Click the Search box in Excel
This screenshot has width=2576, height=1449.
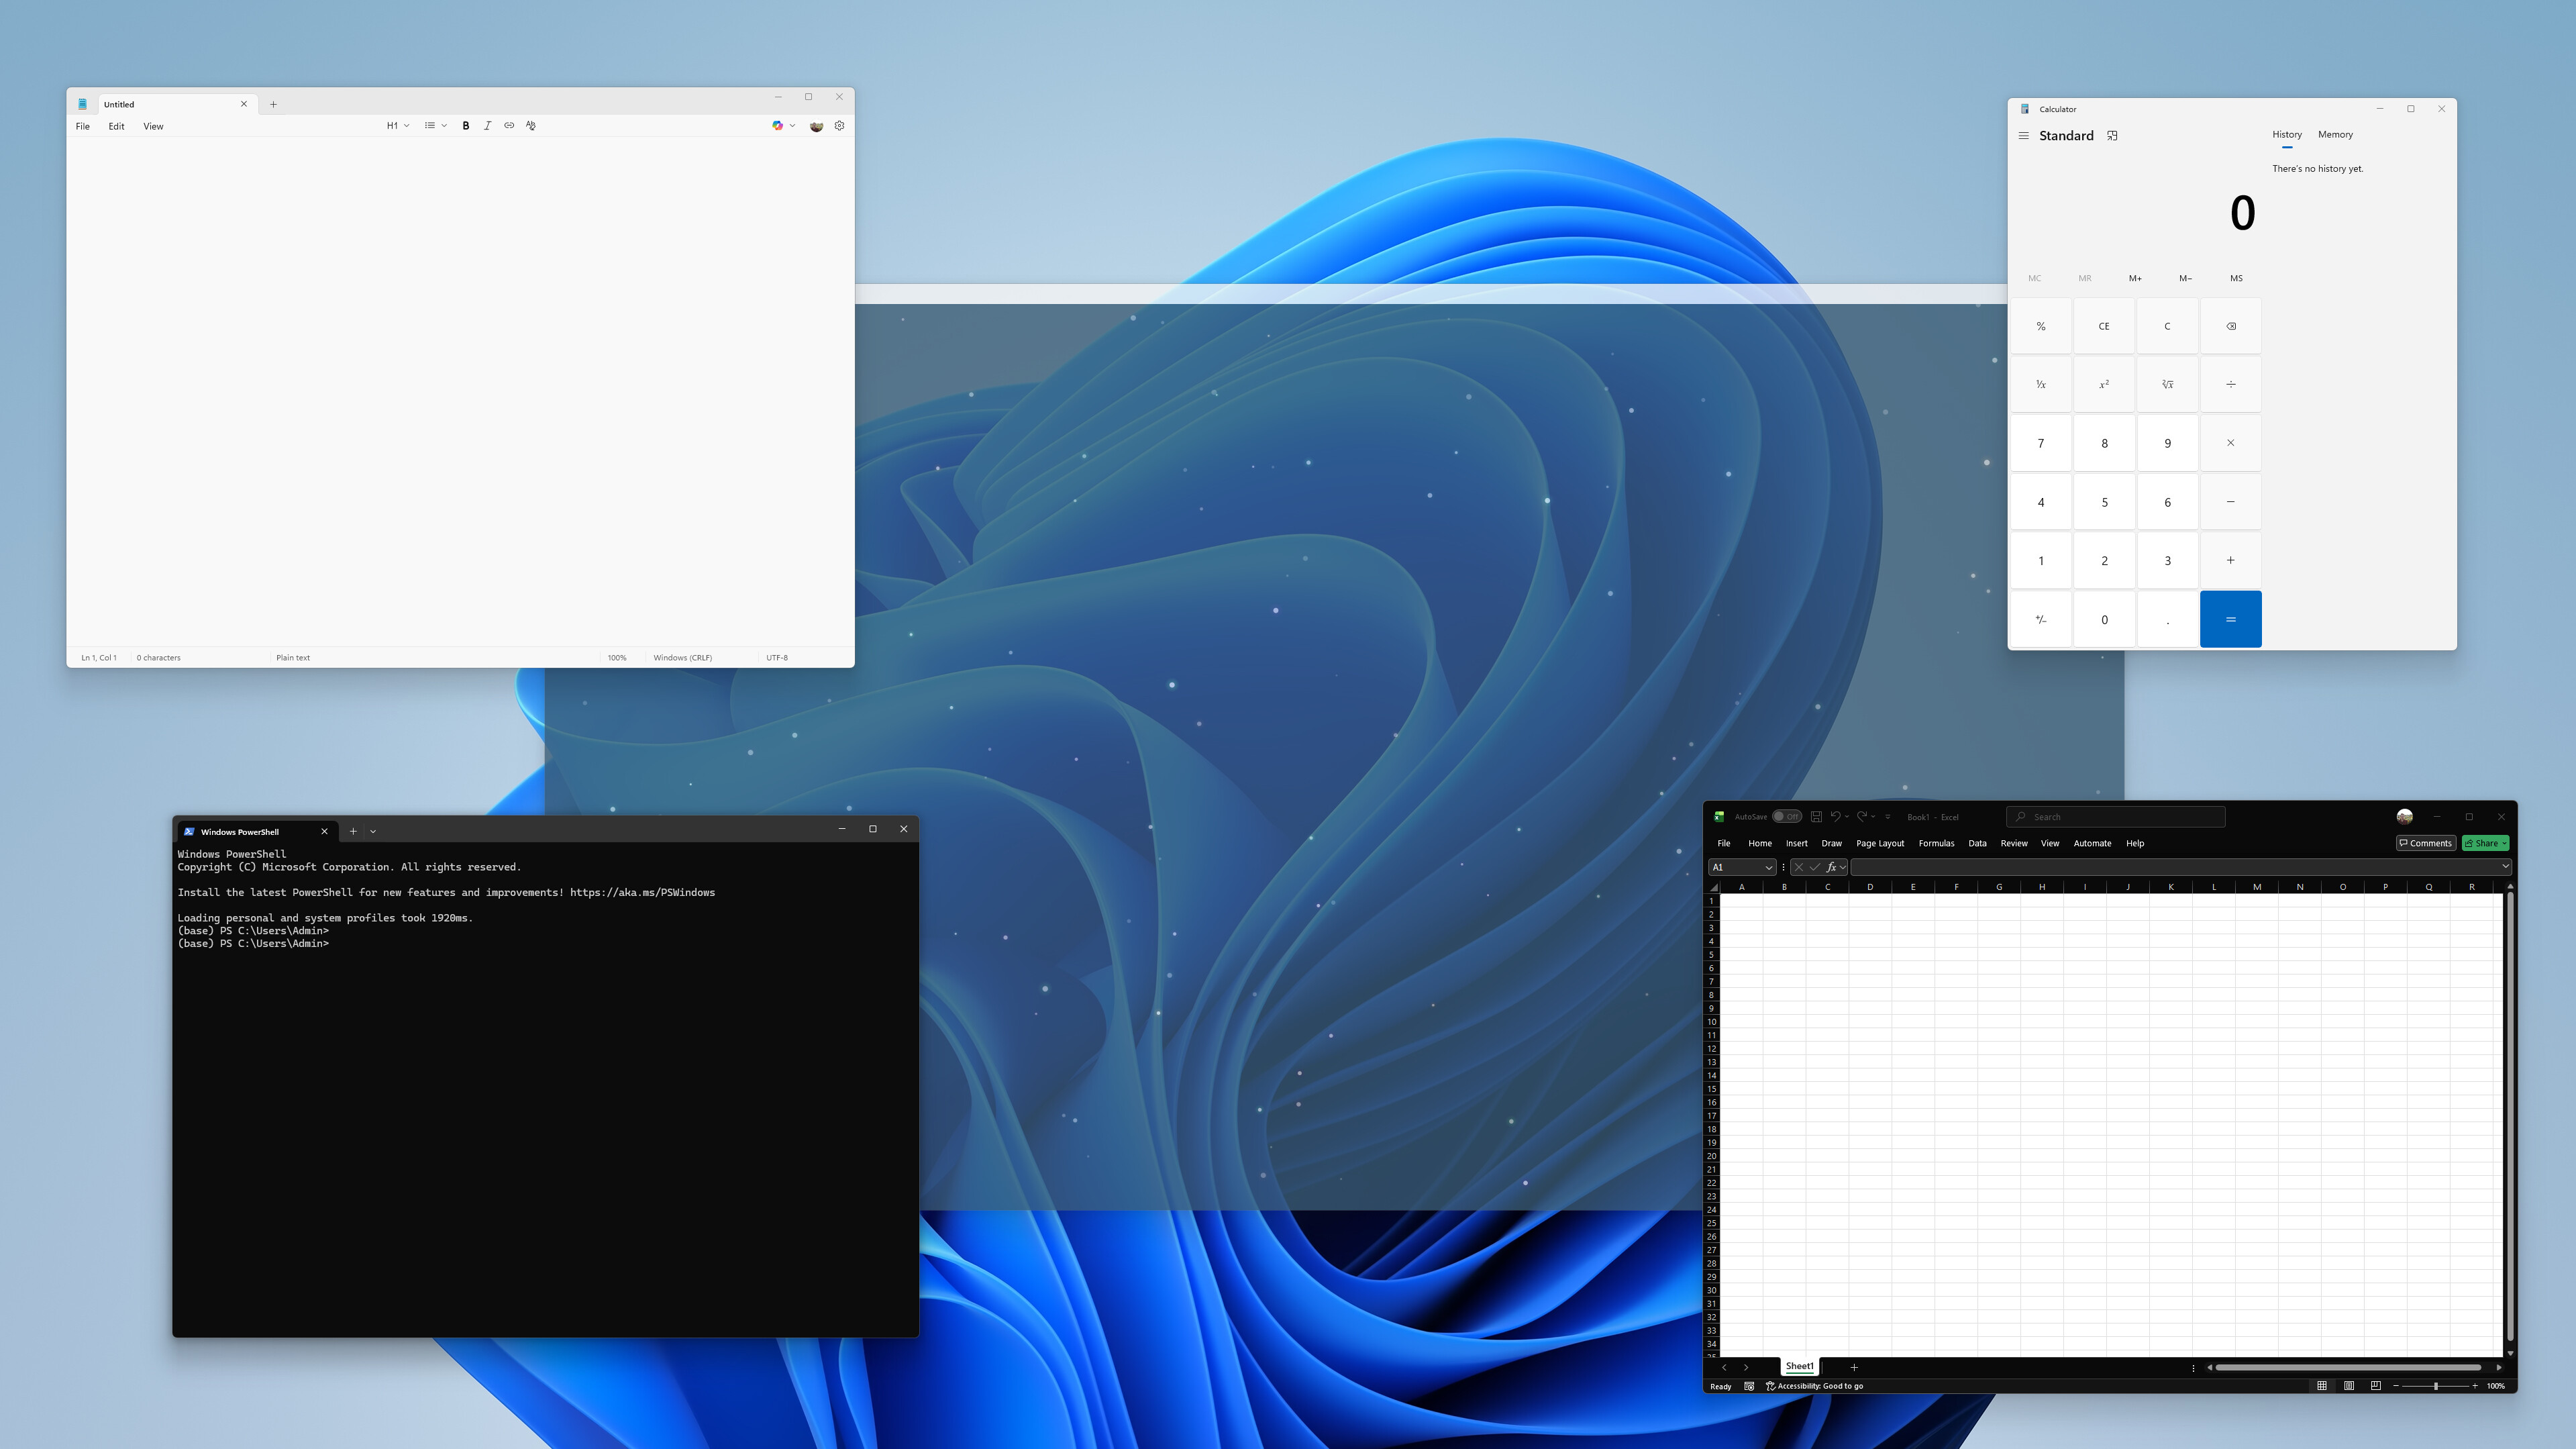[x=2114, y=816]
